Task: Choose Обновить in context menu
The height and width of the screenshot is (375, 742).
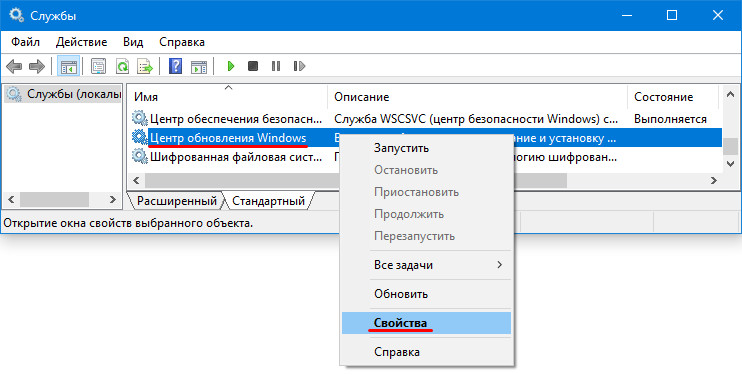Action: 427,294
